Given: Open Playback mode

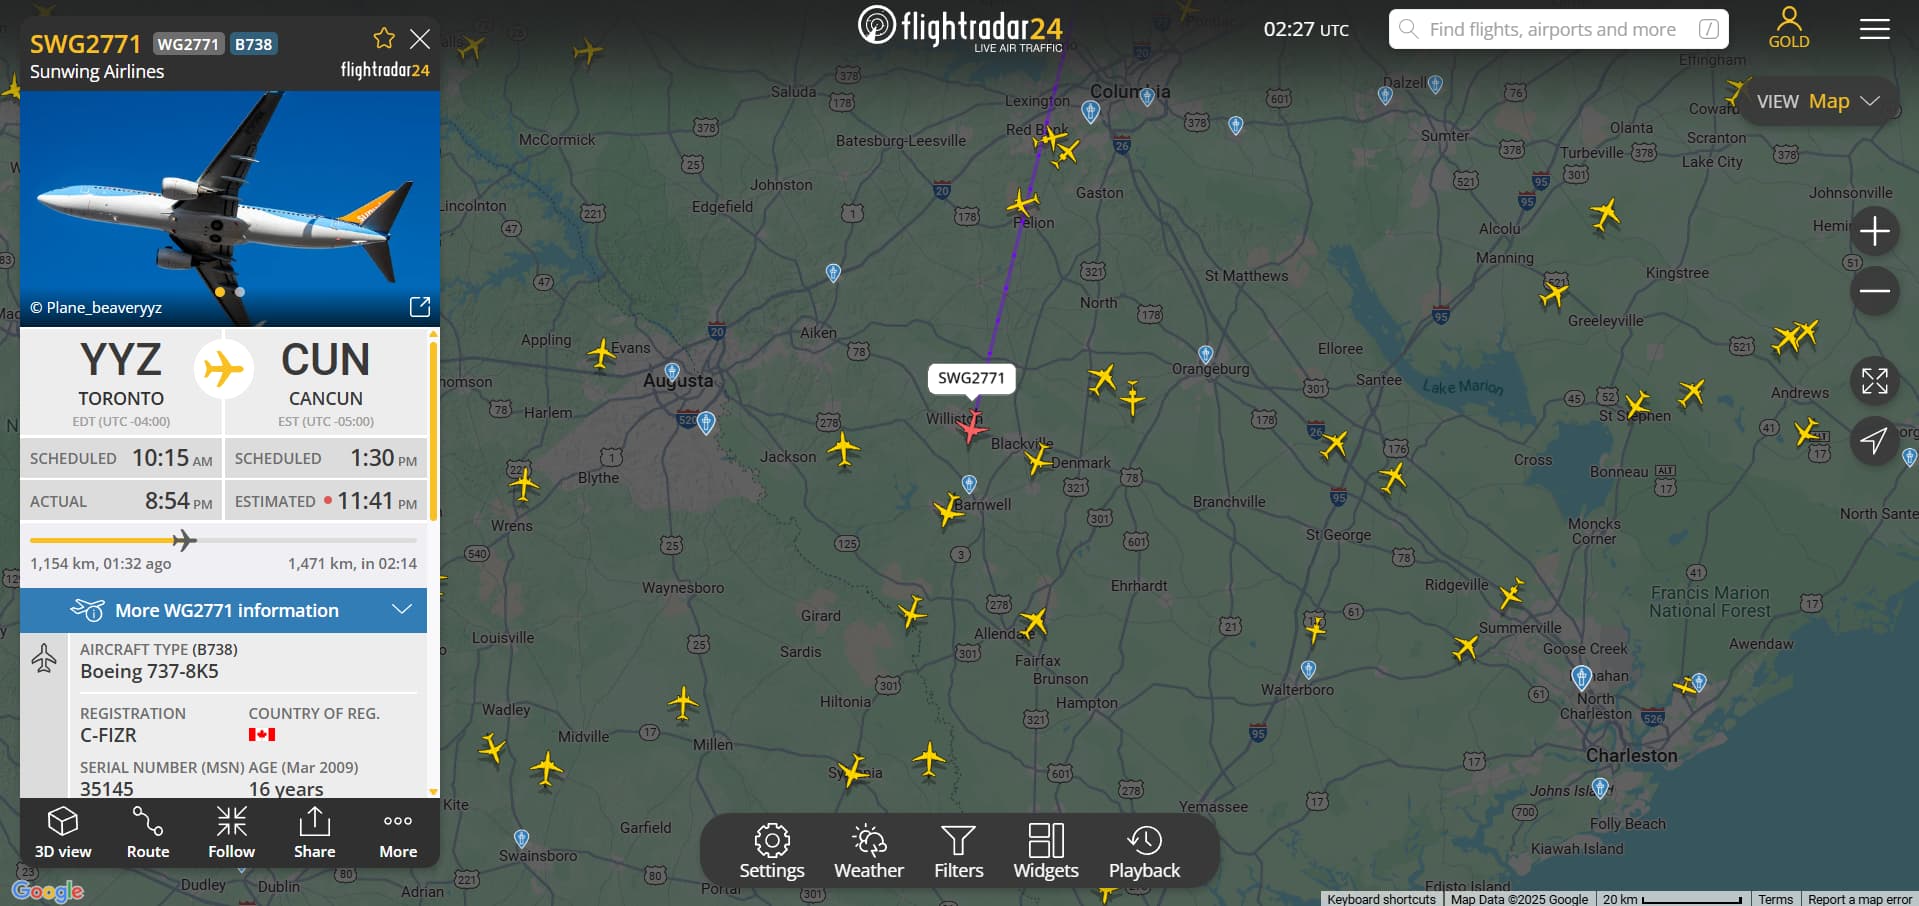Looking at the screenshot, I should pyautogui.click(x=1144, y=851).
